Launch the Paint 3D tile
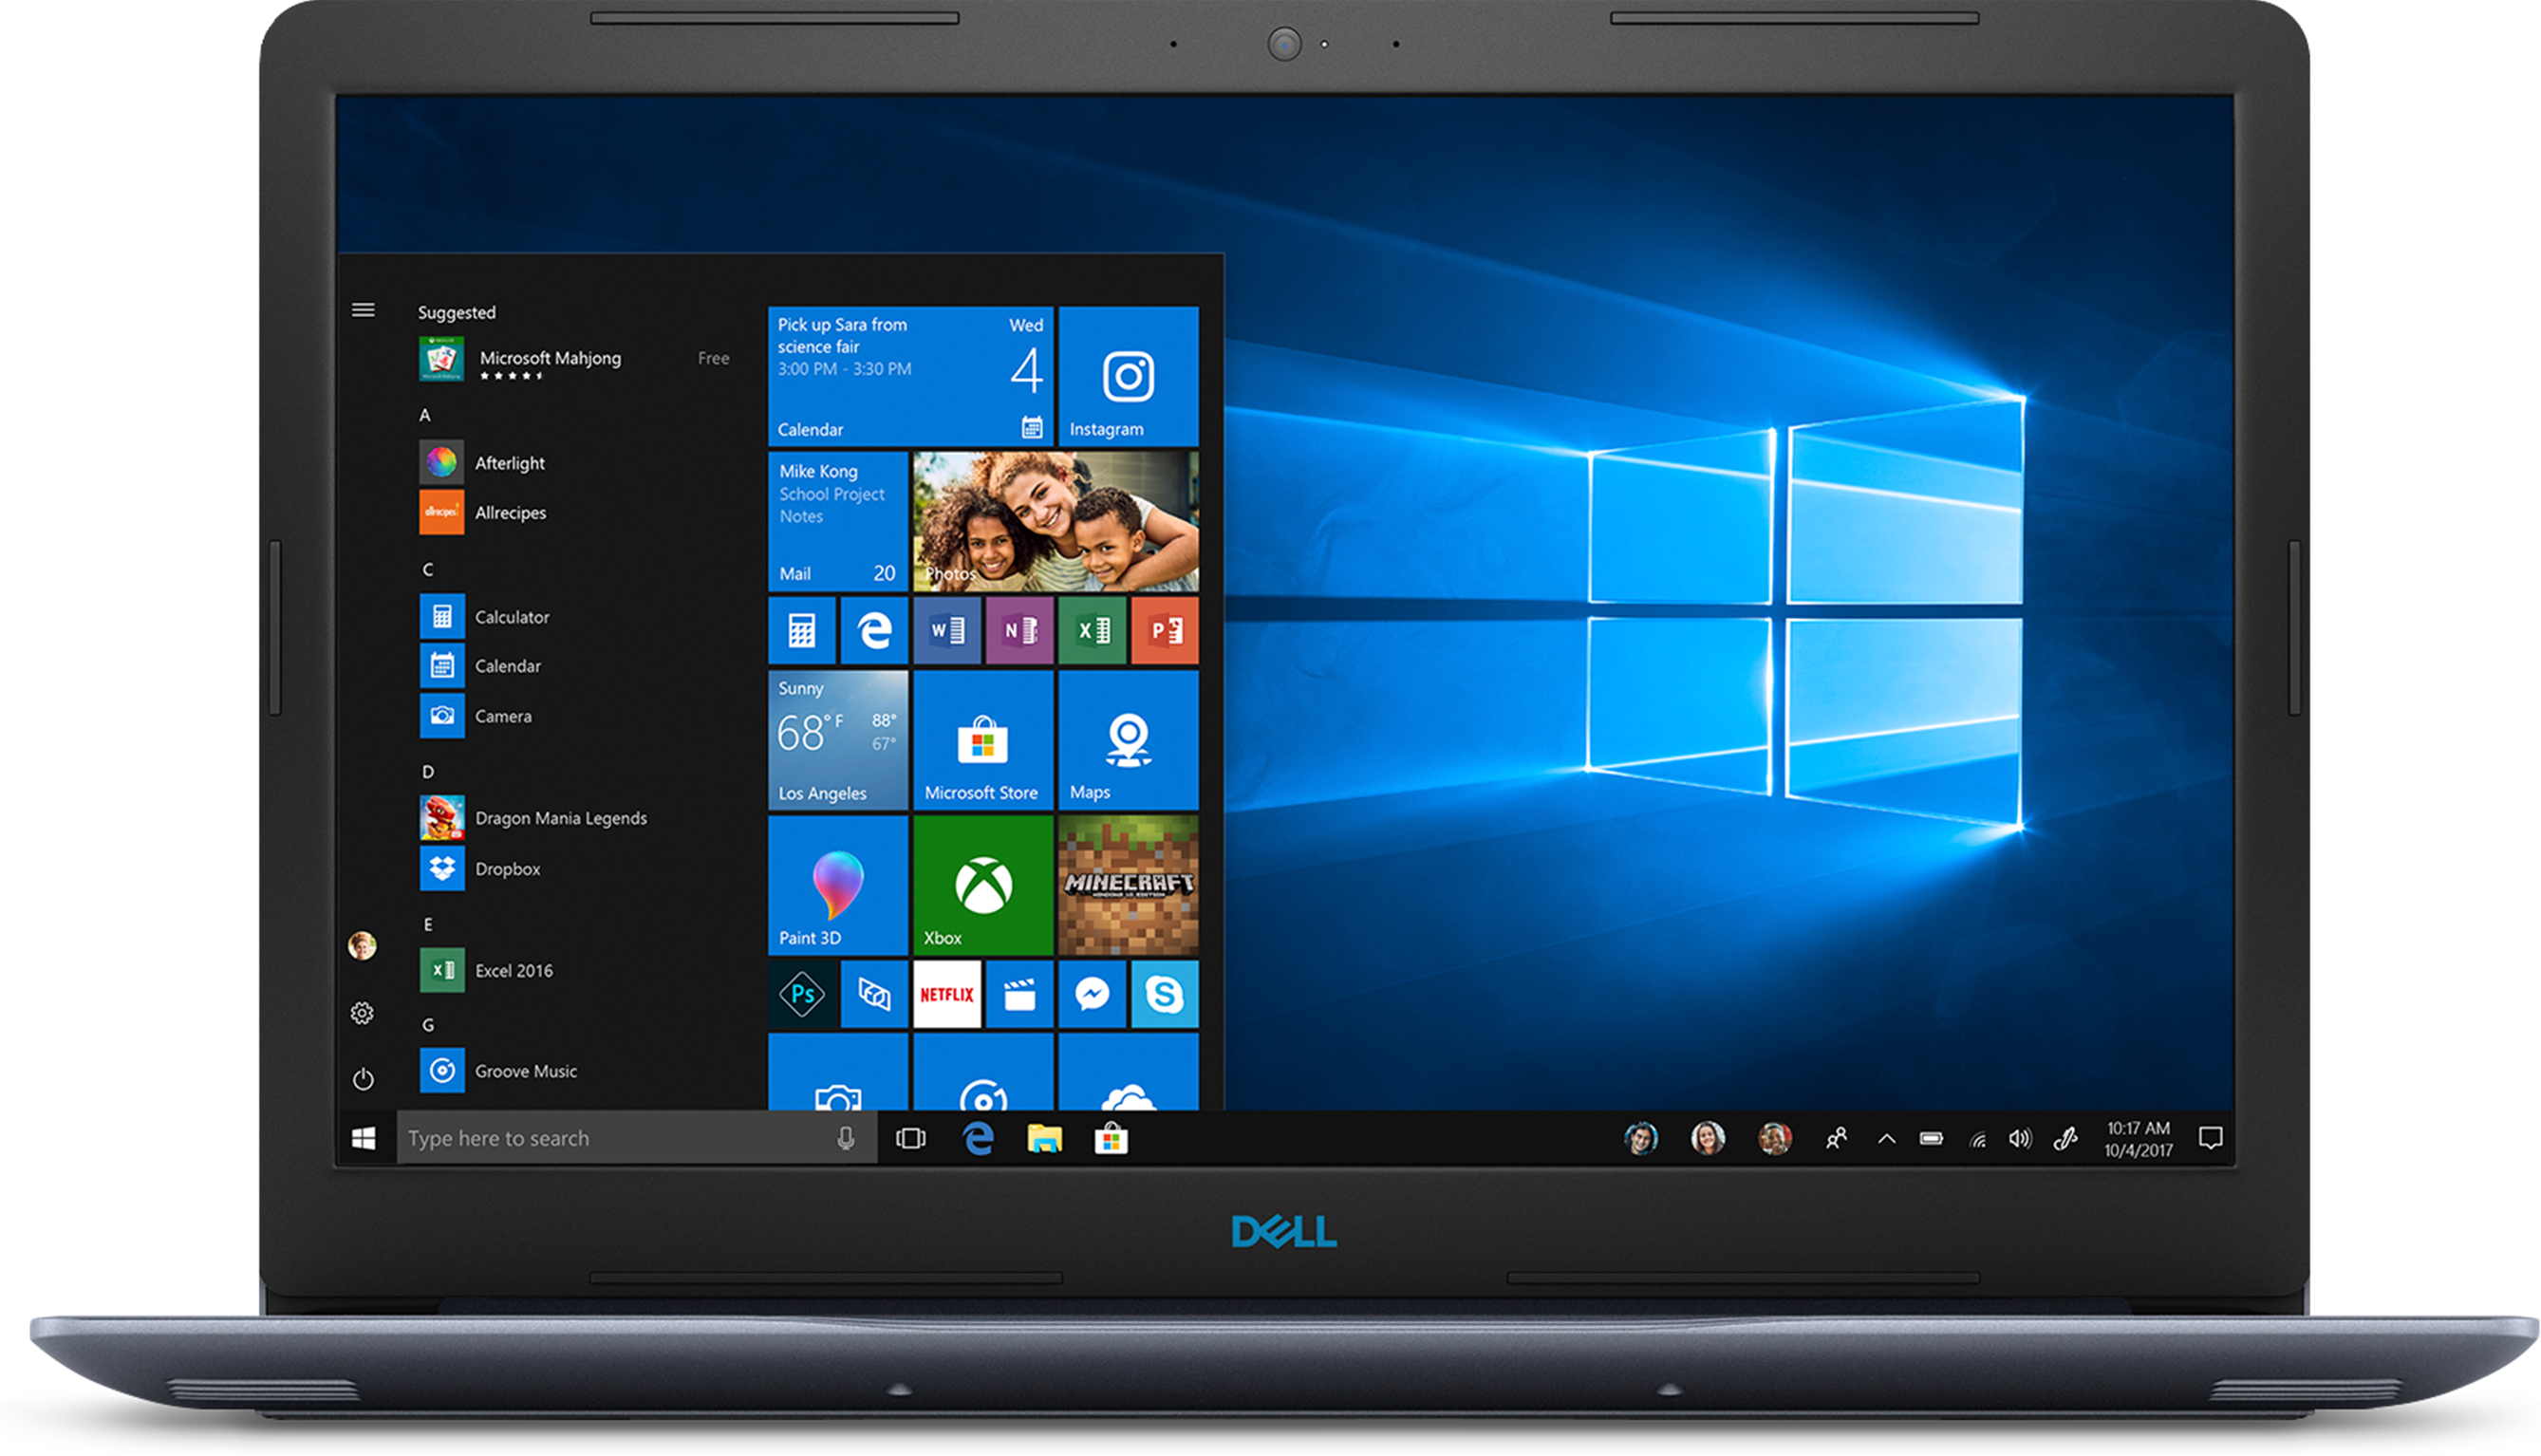The image size is (2541, 1456). [838, 885]
